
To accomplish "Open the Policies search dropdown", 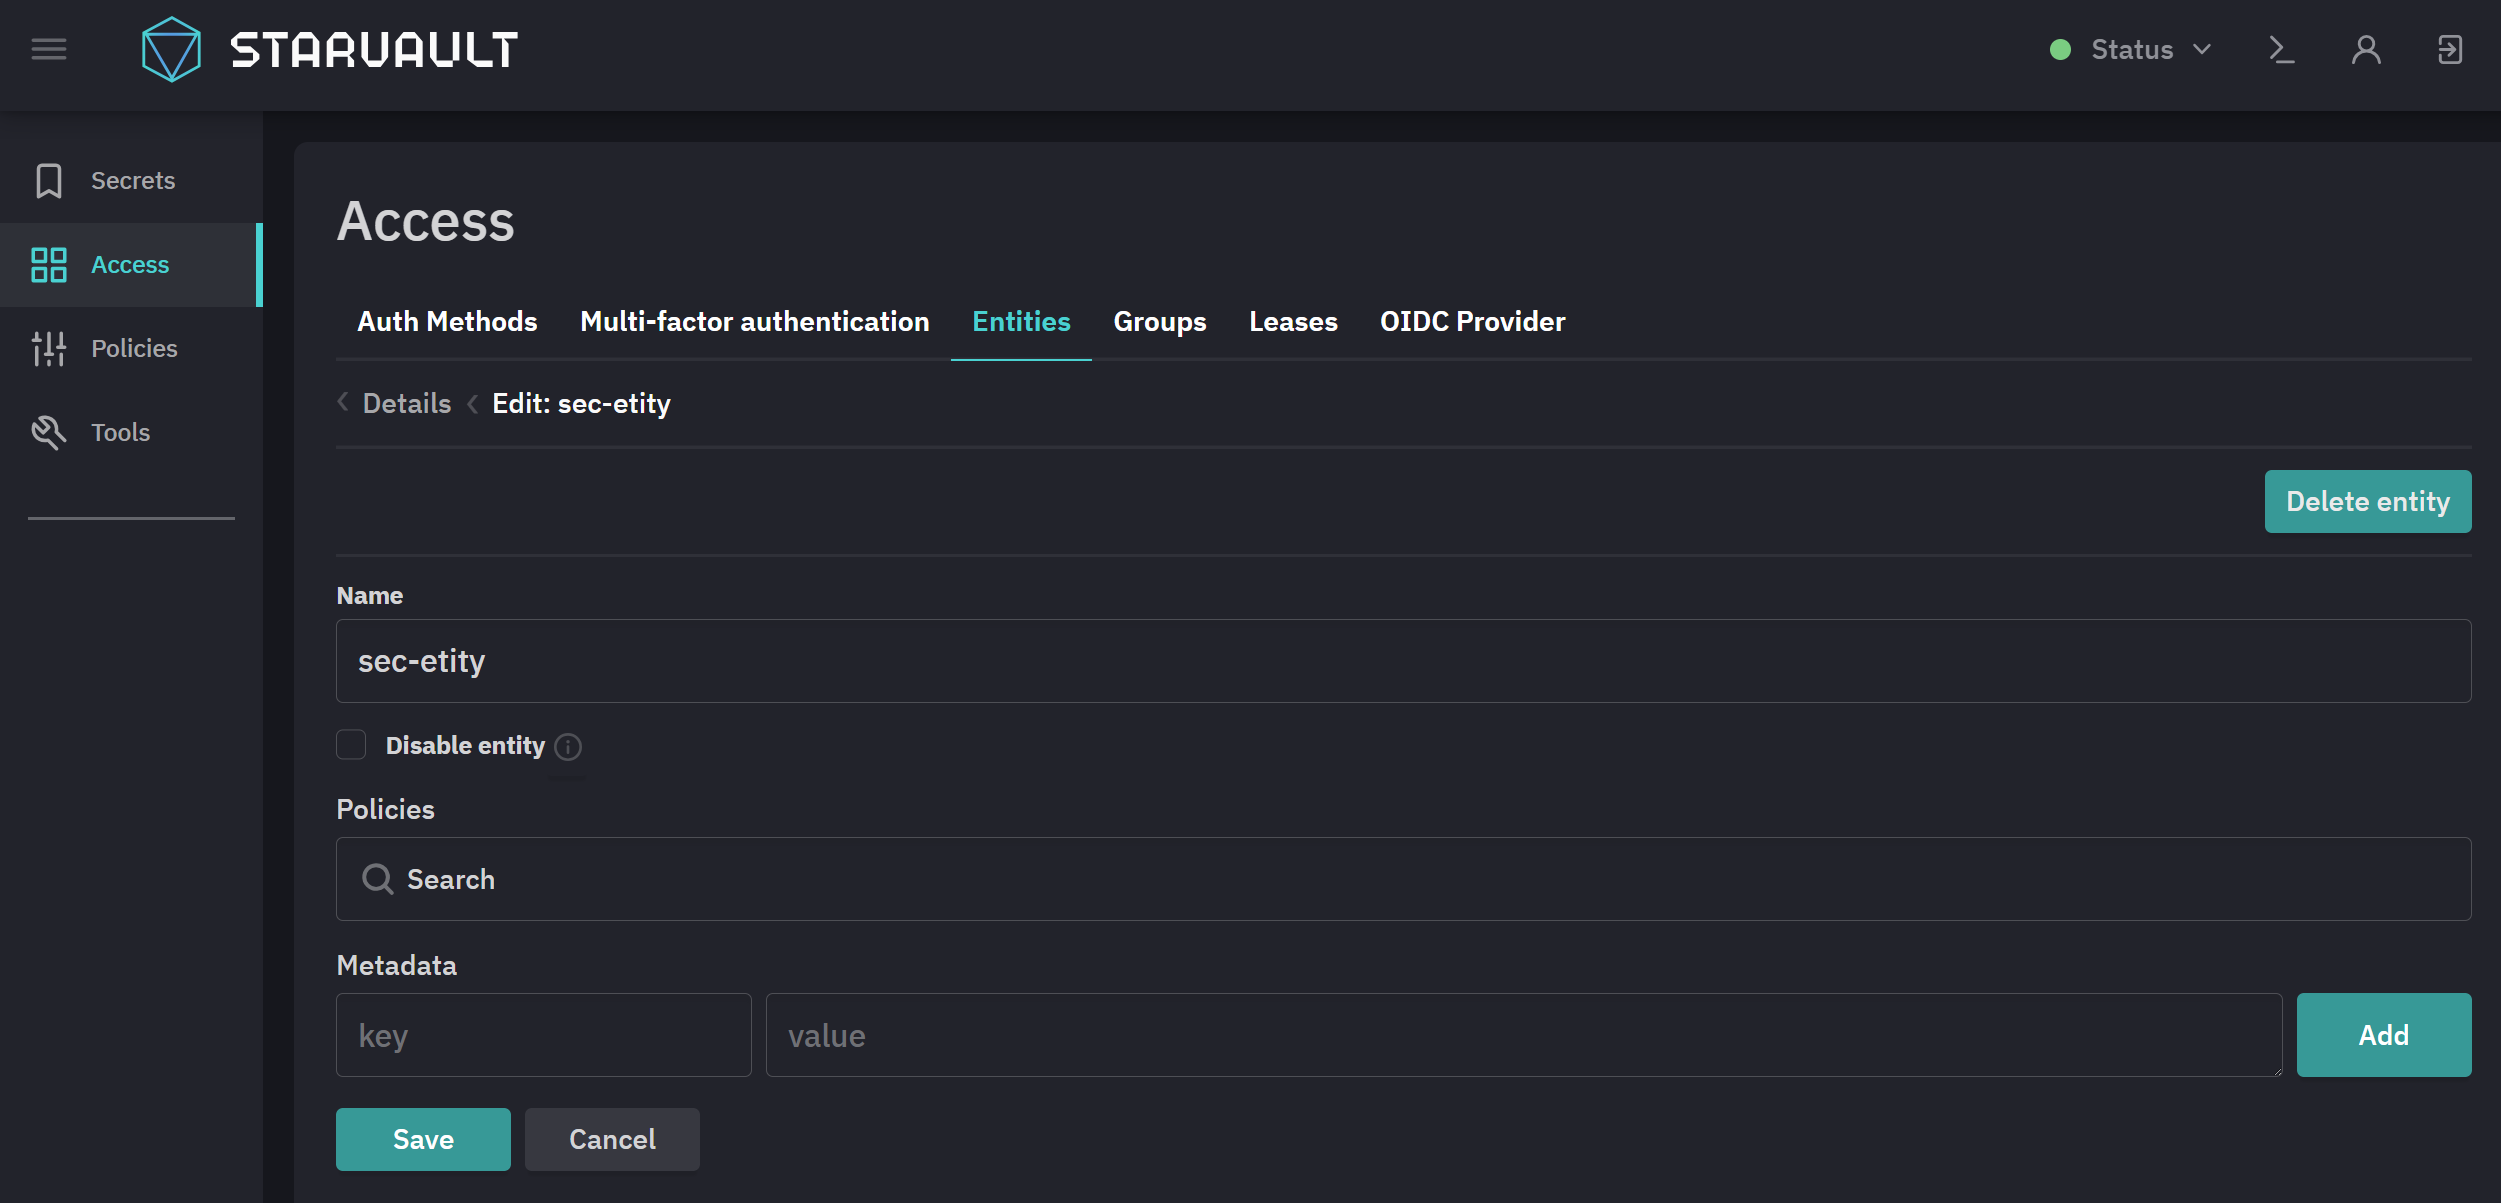I will [x=1403, y=879].
